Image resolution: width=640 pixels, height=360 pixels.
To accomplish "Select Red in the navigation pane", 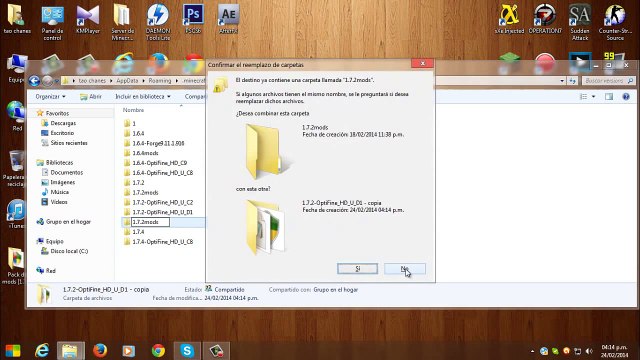I will pyautogui.click(x=50, y=271).
